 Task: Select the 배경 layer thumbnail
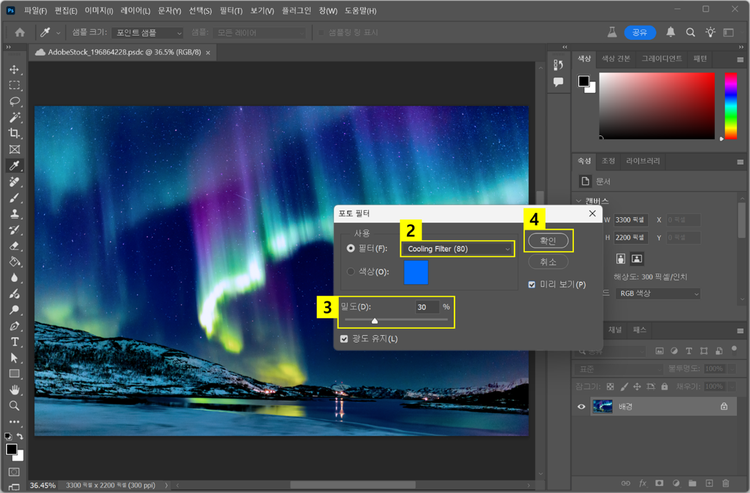pyautogui.click(x=602, y=407)
